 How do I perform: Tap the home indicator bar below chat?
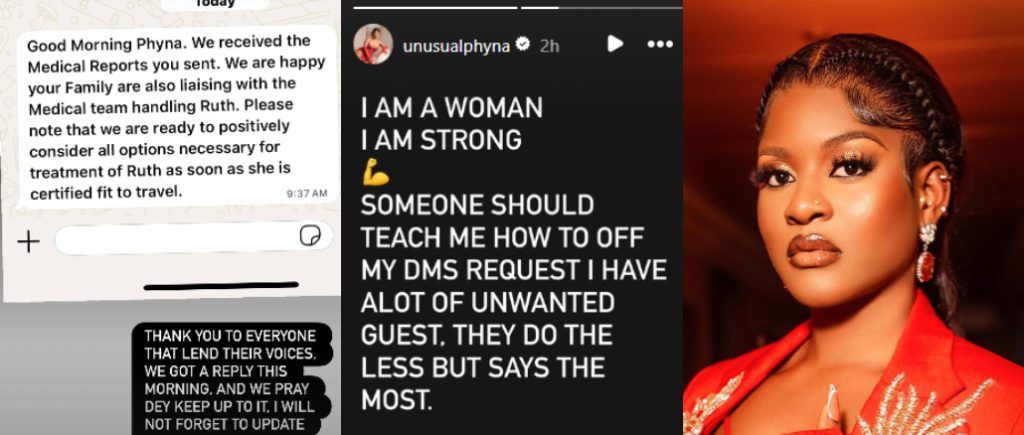click(221, 285)
